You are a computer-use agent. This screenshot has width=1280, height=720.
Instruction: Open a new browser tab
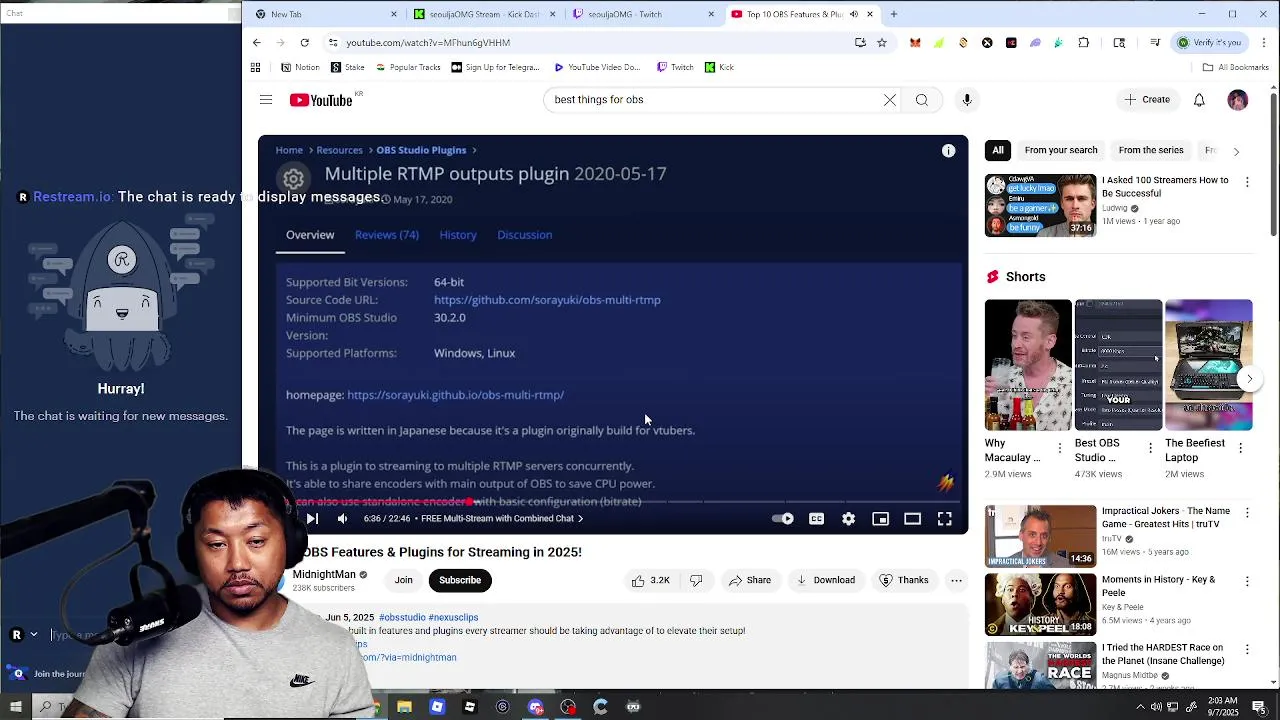(894, 14)
